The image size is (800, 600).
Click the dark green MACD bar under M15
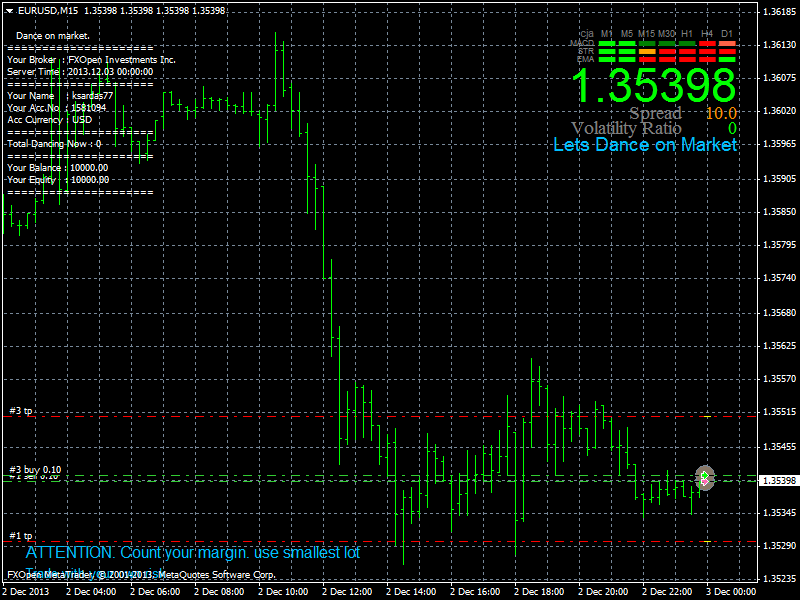pos(647,43)
